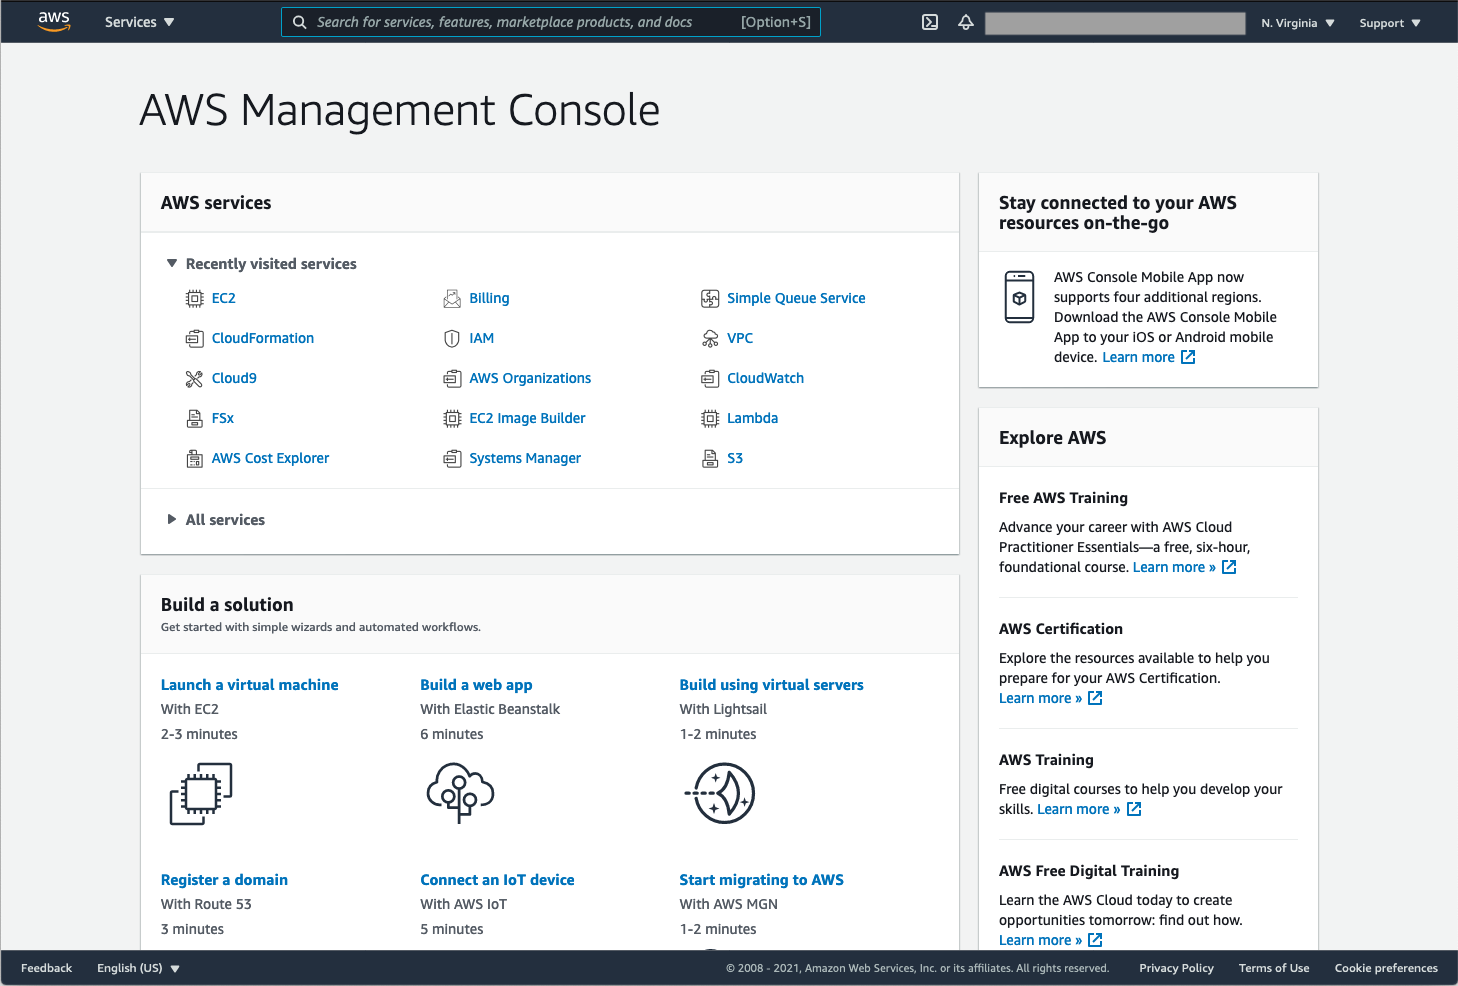Image resolution: width=1458 pixels, height=986 pixels.
Task: Open the S3 link
Action: [735, 458]
